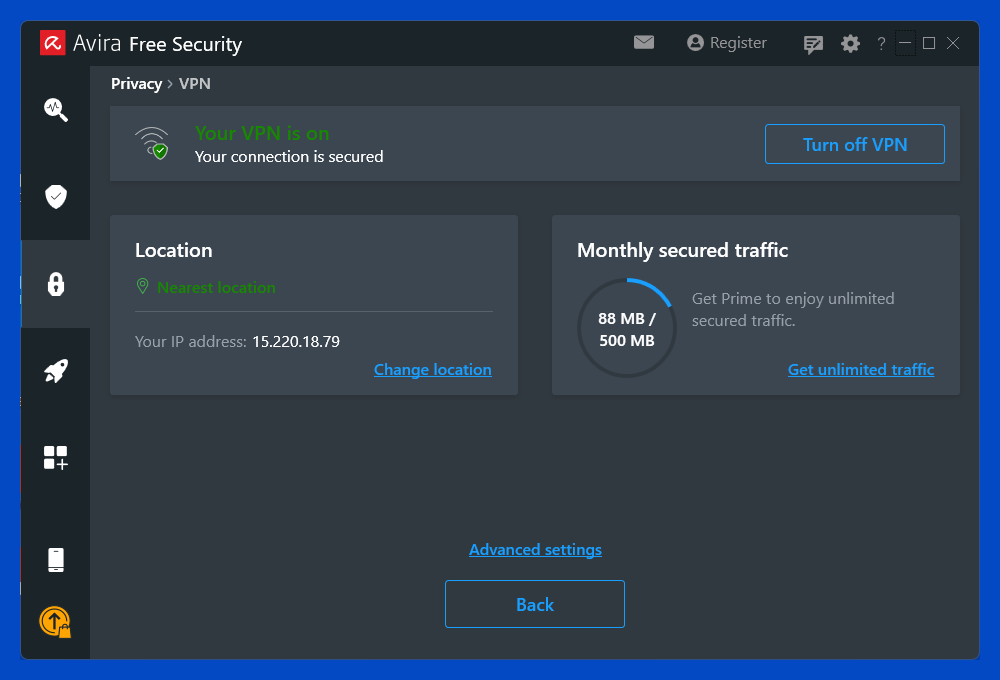1000x680 pixels.
Task: Click the IP address 15.220.18.79
Action: point(296,341)
